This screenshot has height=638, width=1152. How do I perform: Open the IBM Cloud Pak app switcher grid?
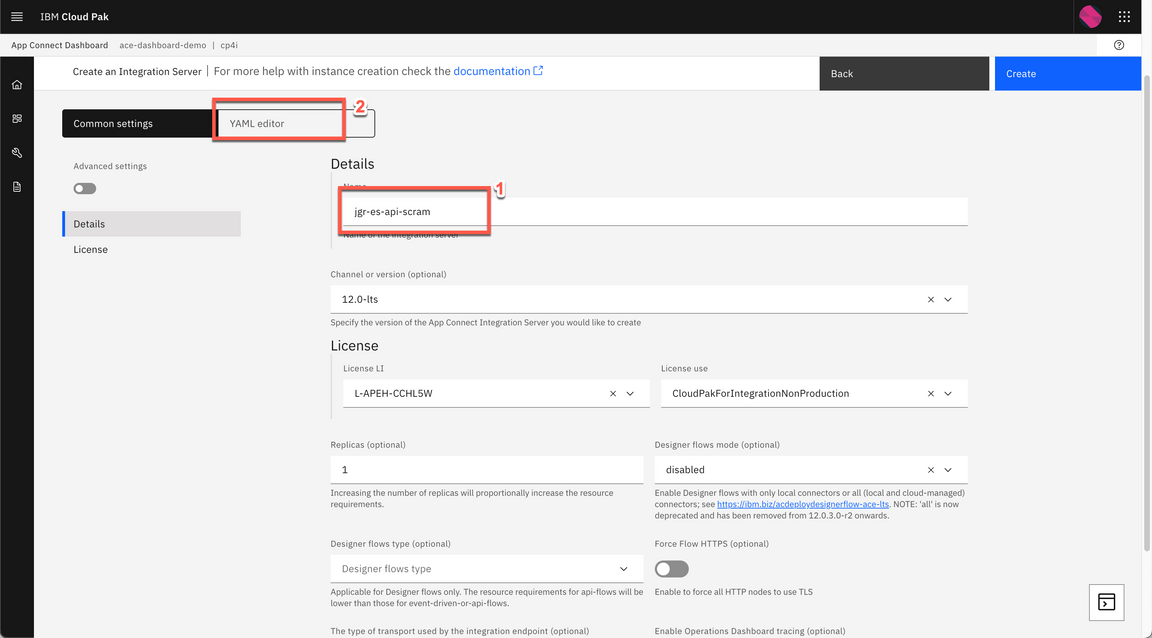(1123, 16)
